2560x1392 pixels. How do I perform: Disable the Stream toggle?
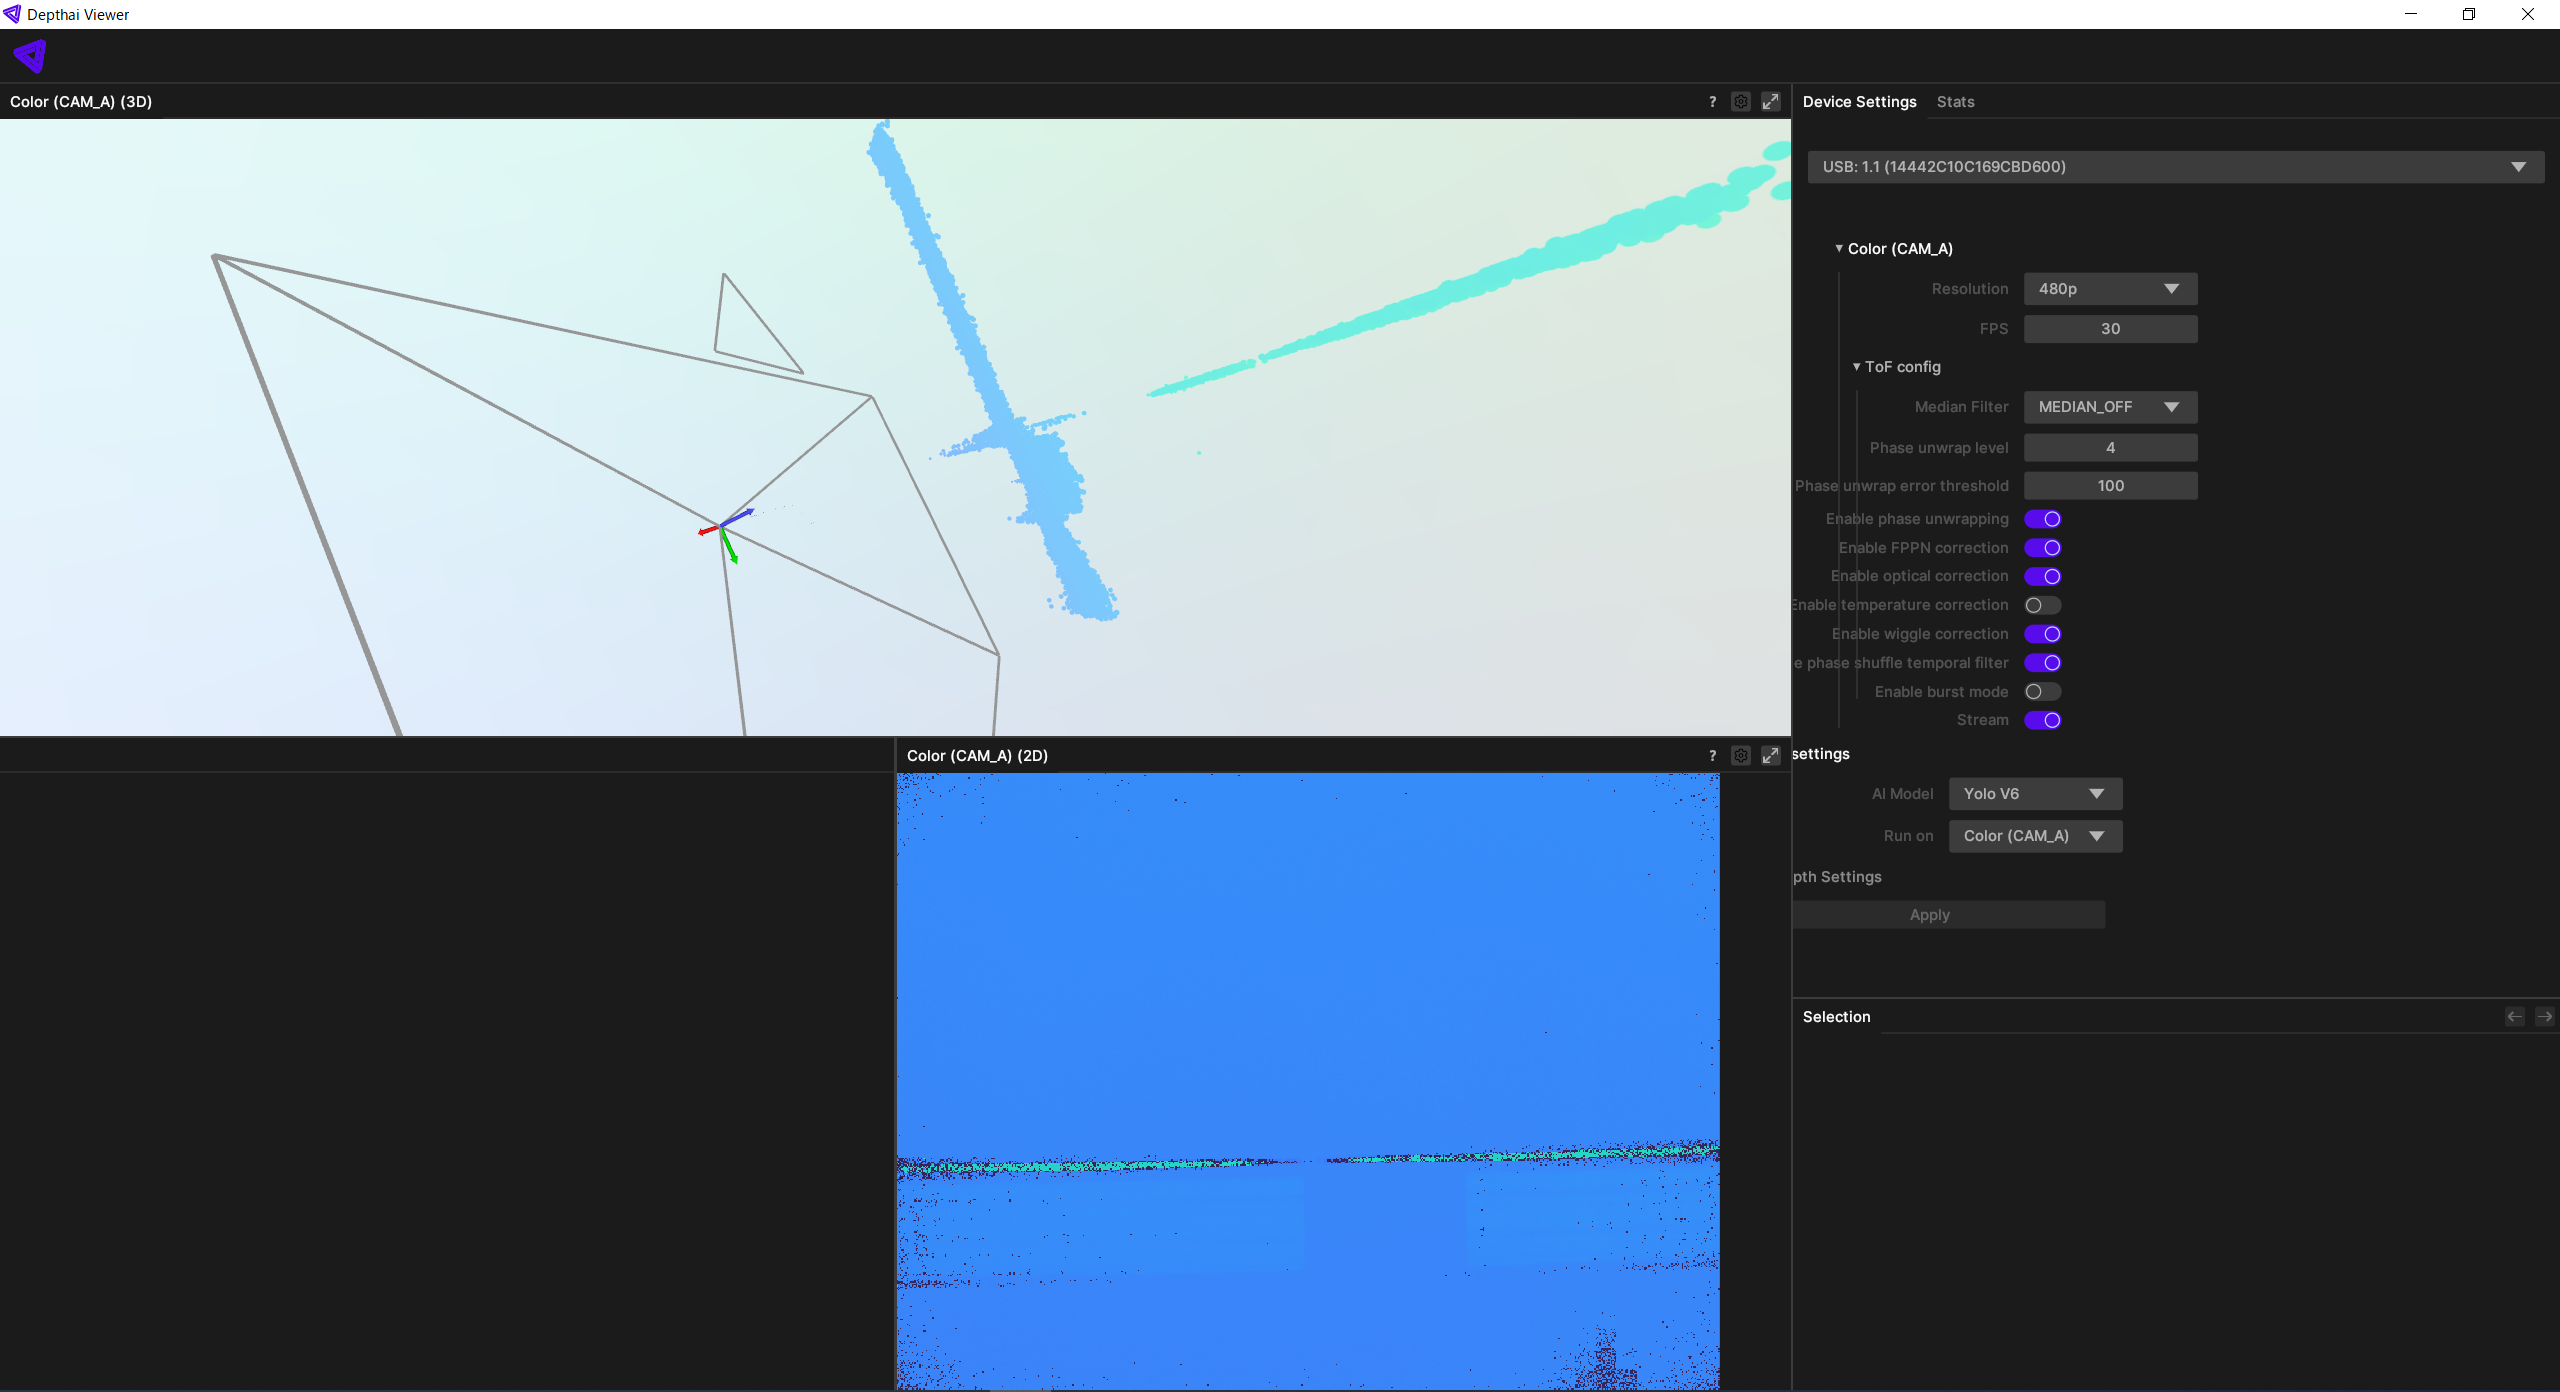2042,720
